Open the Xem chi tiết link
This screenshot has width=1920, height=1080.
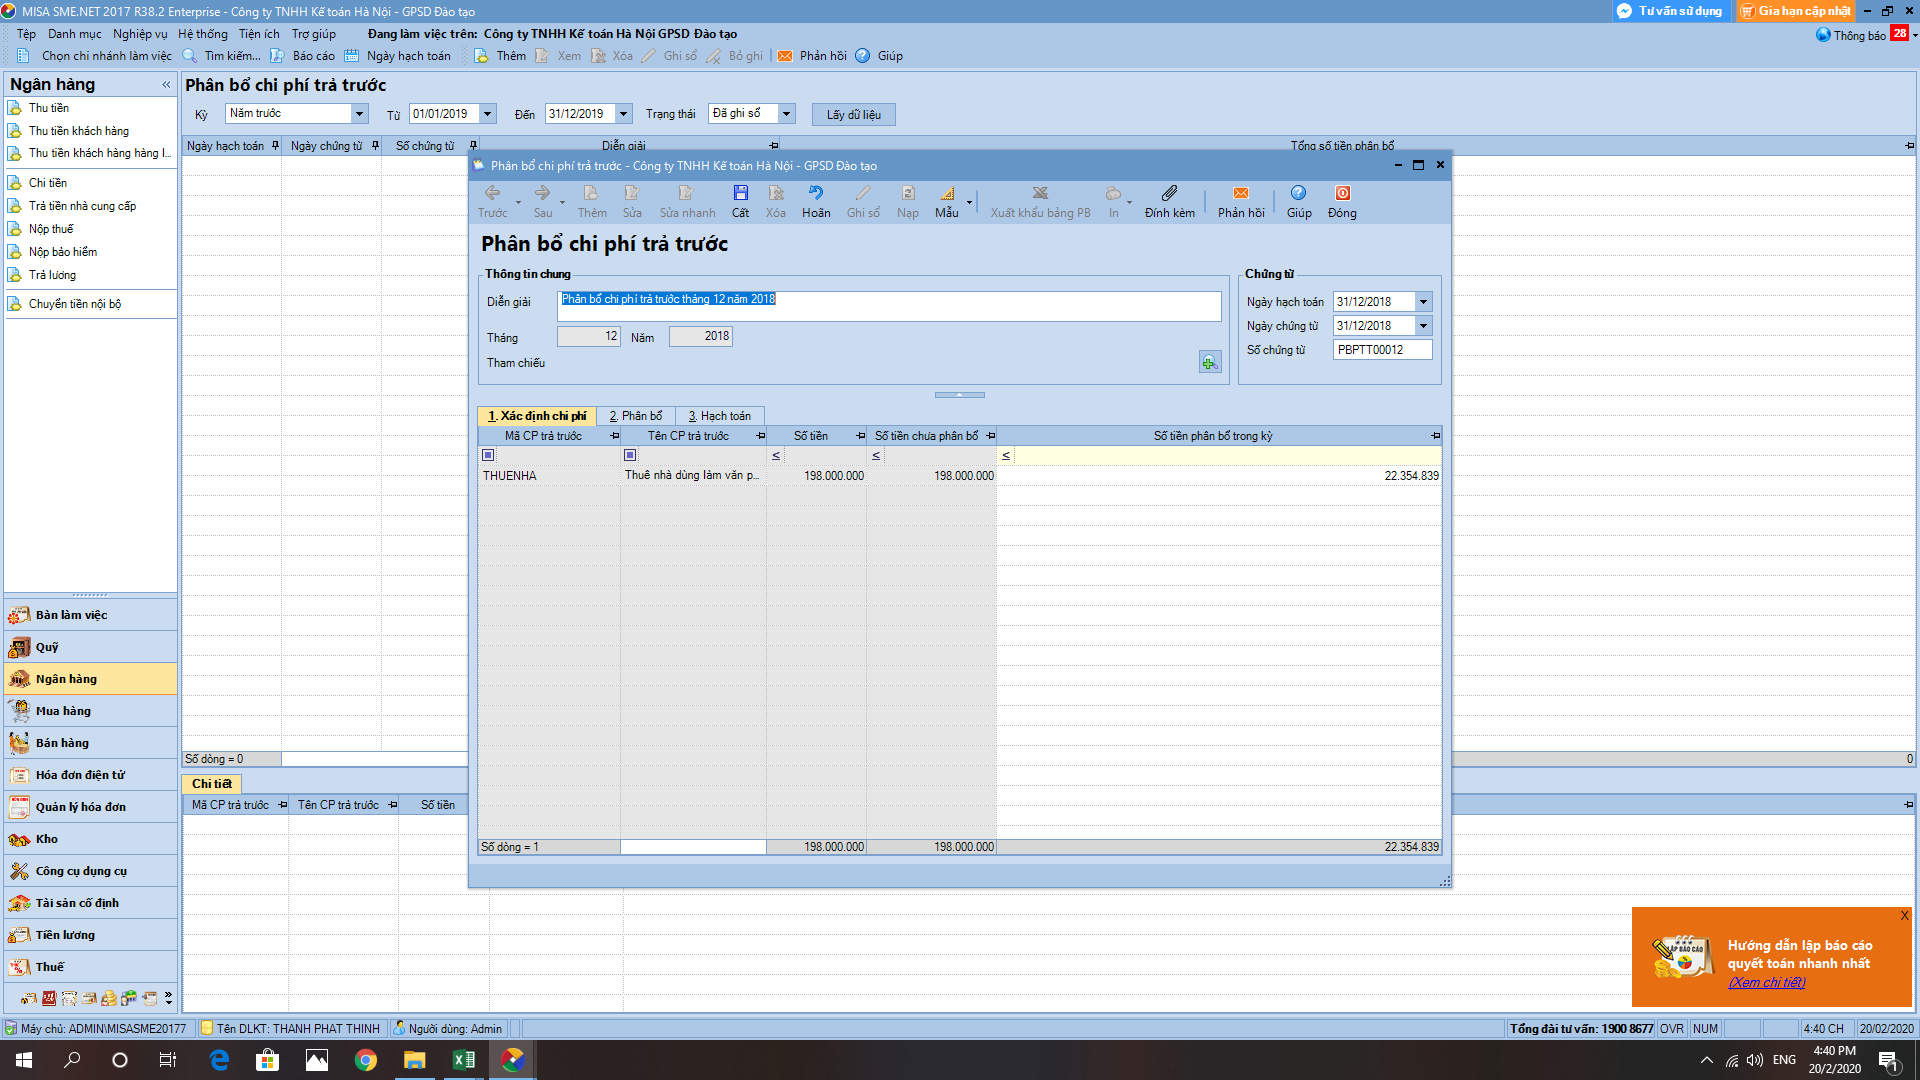pyautogui.click(x=1766, y=982)
